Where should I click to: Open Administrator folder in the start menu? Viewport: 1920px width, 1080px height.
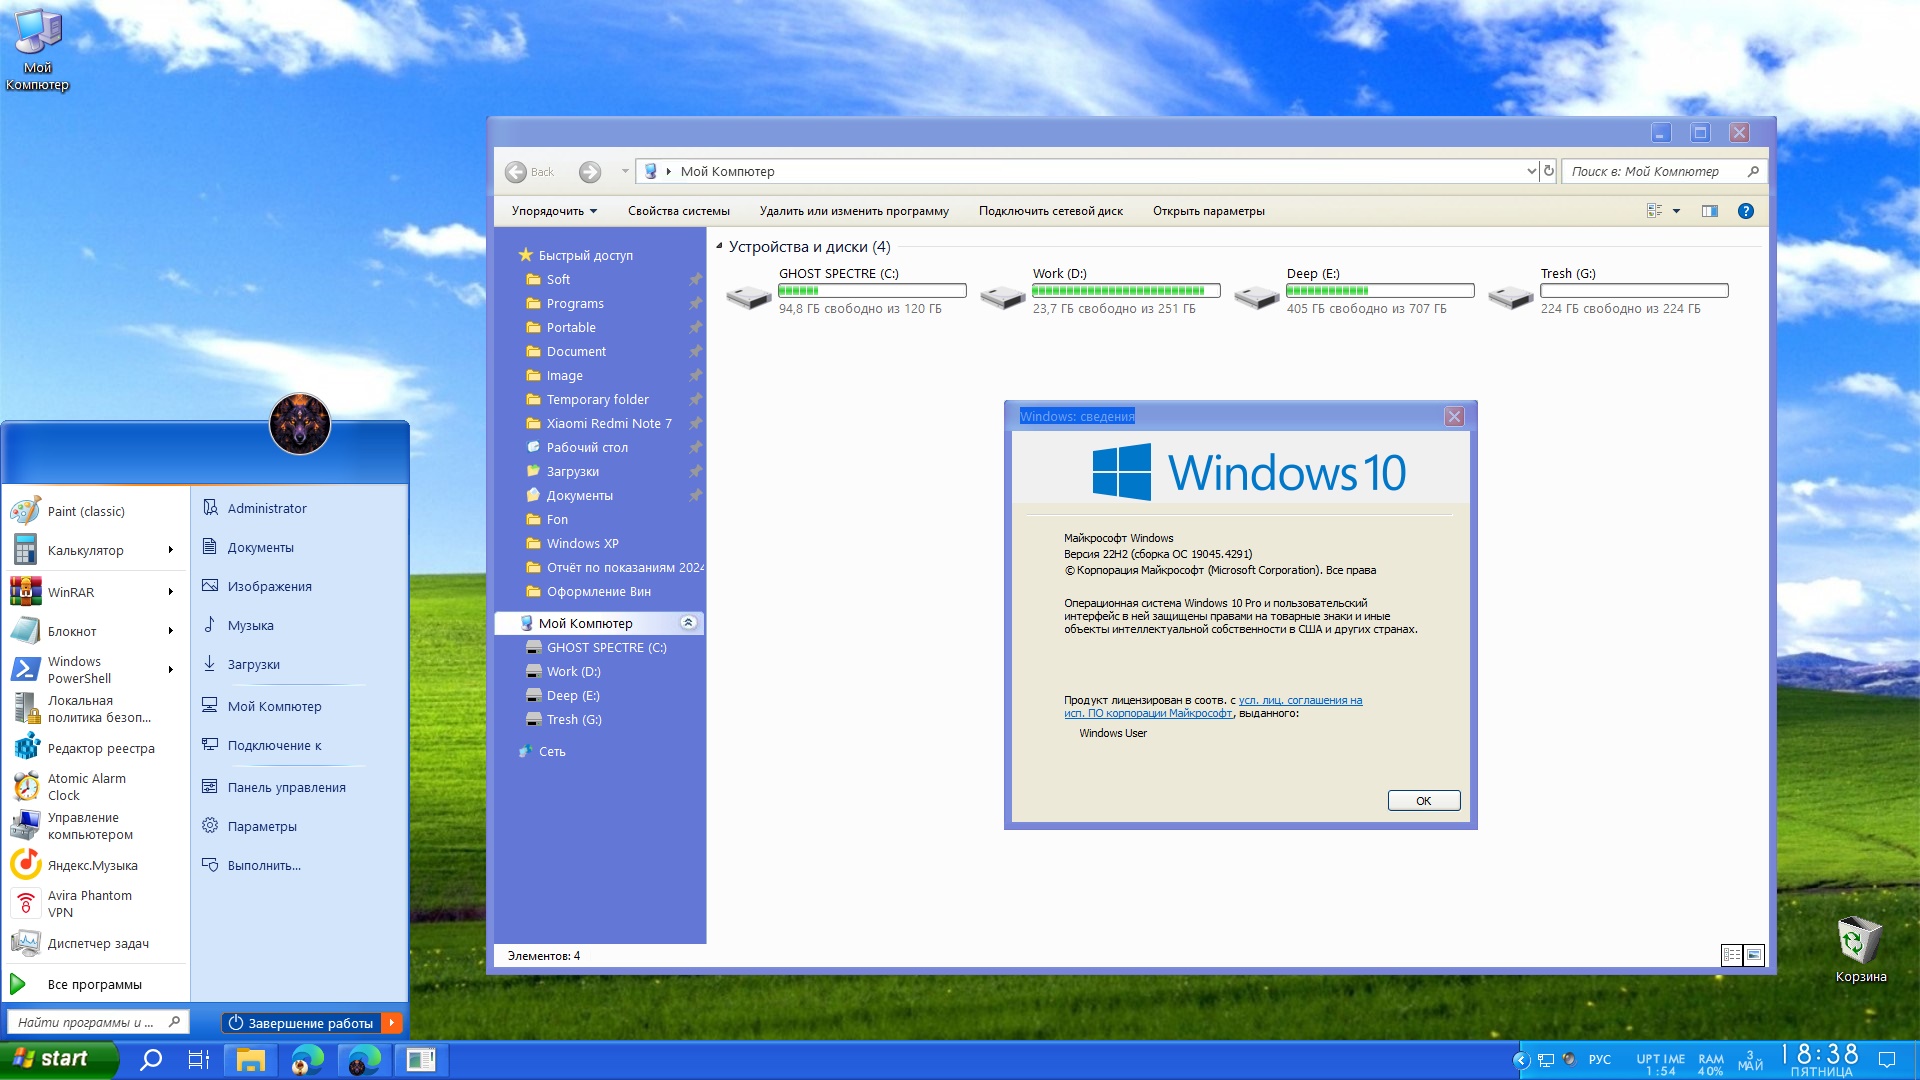(255, 508)
